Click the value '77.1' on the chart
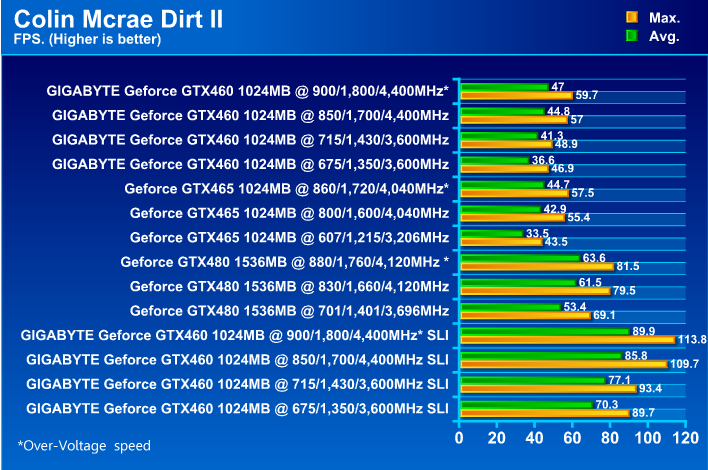The image size is (708, 470). tap(619, 380)
